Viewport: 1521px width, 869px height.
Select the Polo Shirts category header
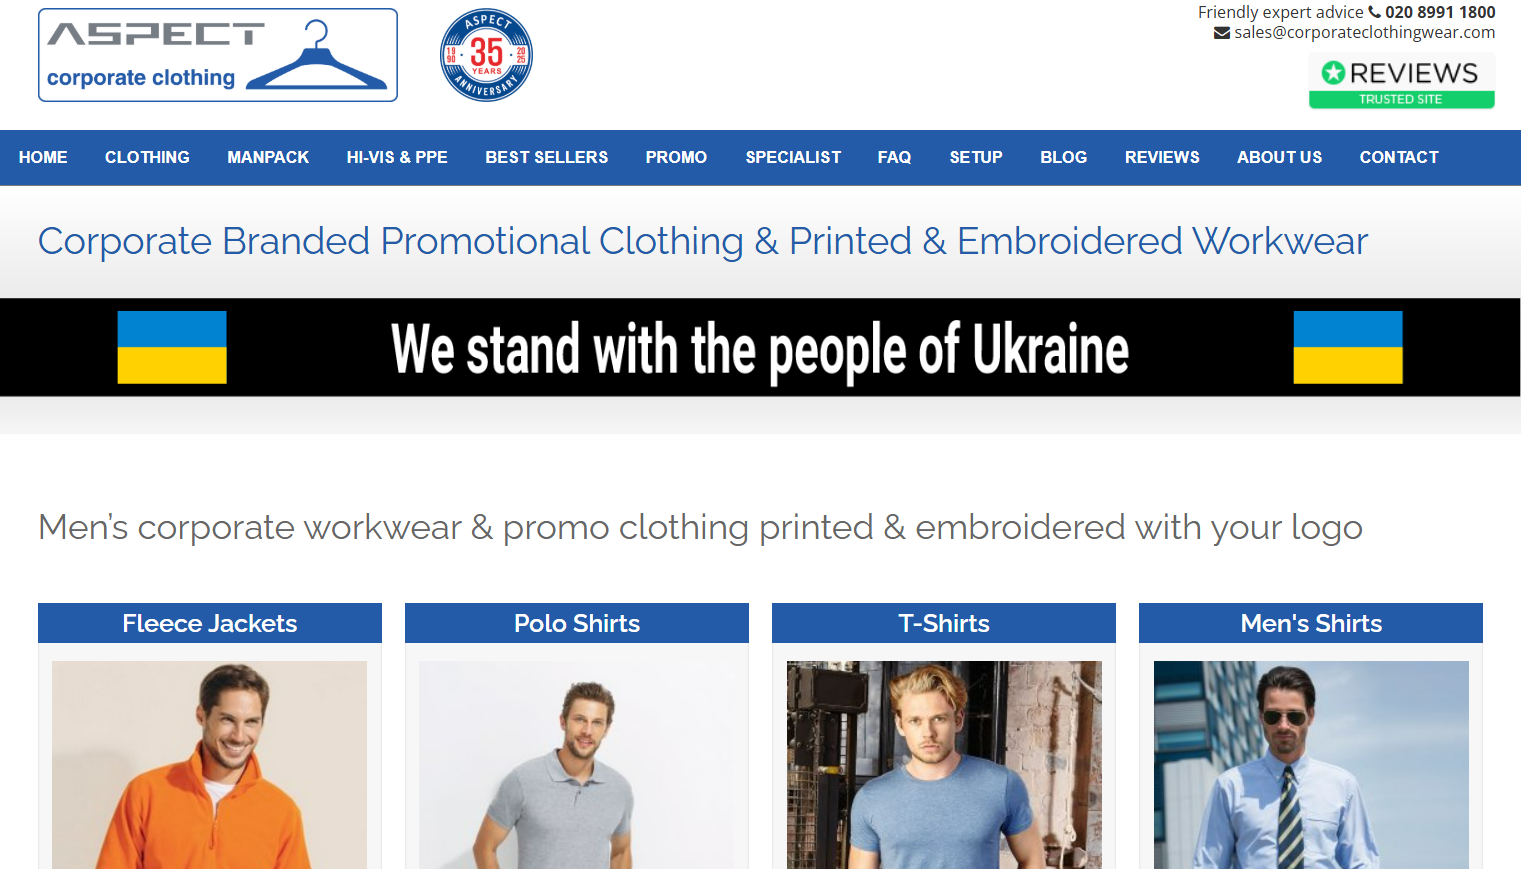coord(577,623)
